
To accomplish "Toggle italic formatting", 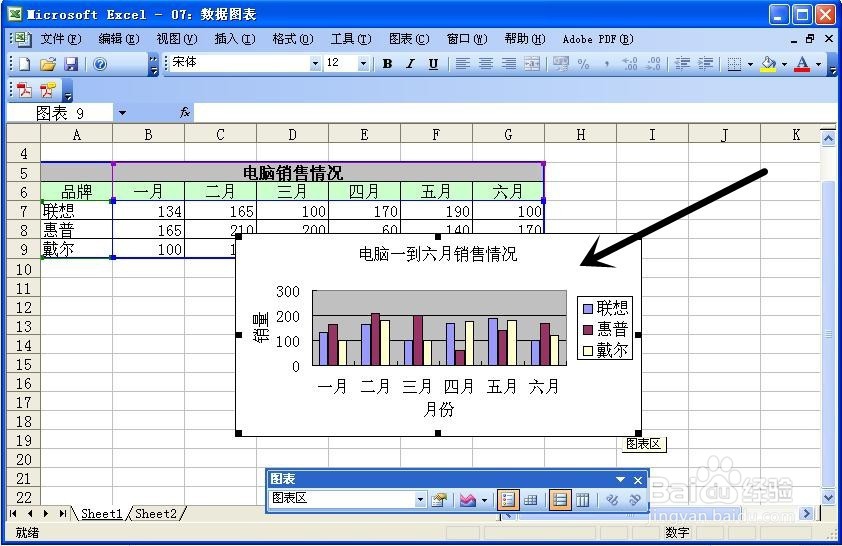I will [410, 64].
